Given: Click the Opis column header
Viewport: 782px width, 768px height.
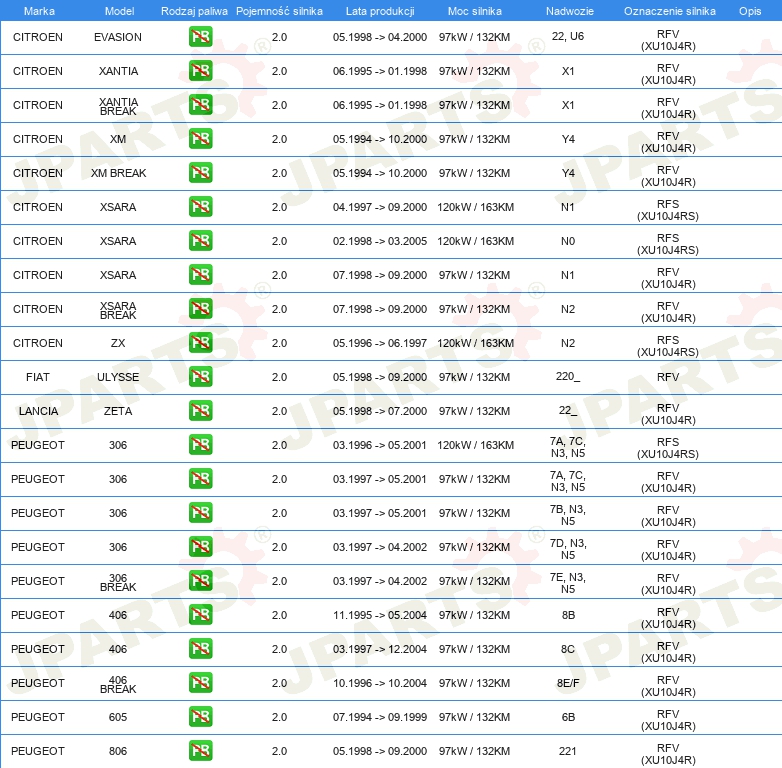Looking at the screenshot, I should click(750, 11).
